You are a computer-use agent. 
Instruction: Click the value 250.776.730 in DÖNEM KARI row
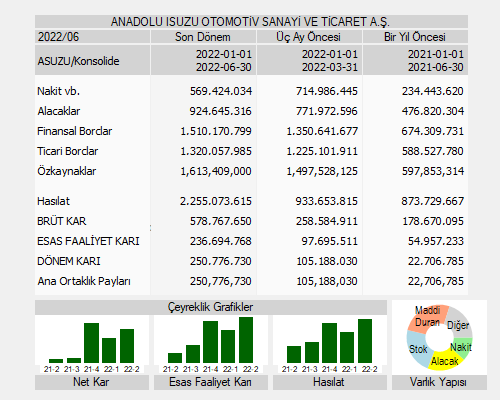coord(221,261)
